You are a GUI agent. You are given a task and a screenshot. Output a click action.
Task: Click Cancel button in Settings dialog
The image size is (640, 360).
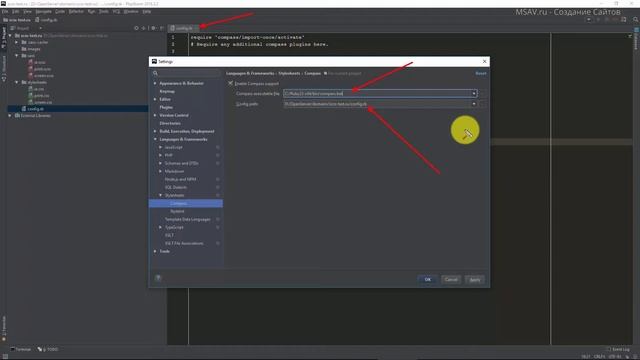451,280
